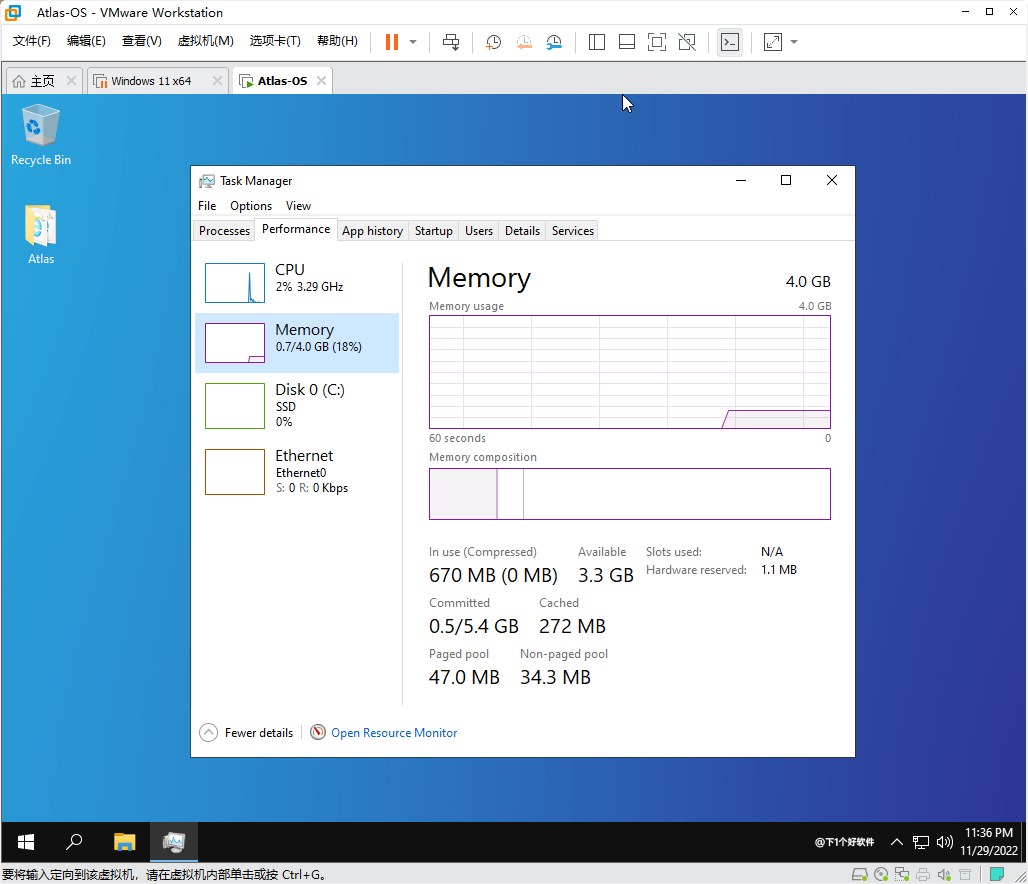Open the Snapshot Manager

[x=556, y=41]
